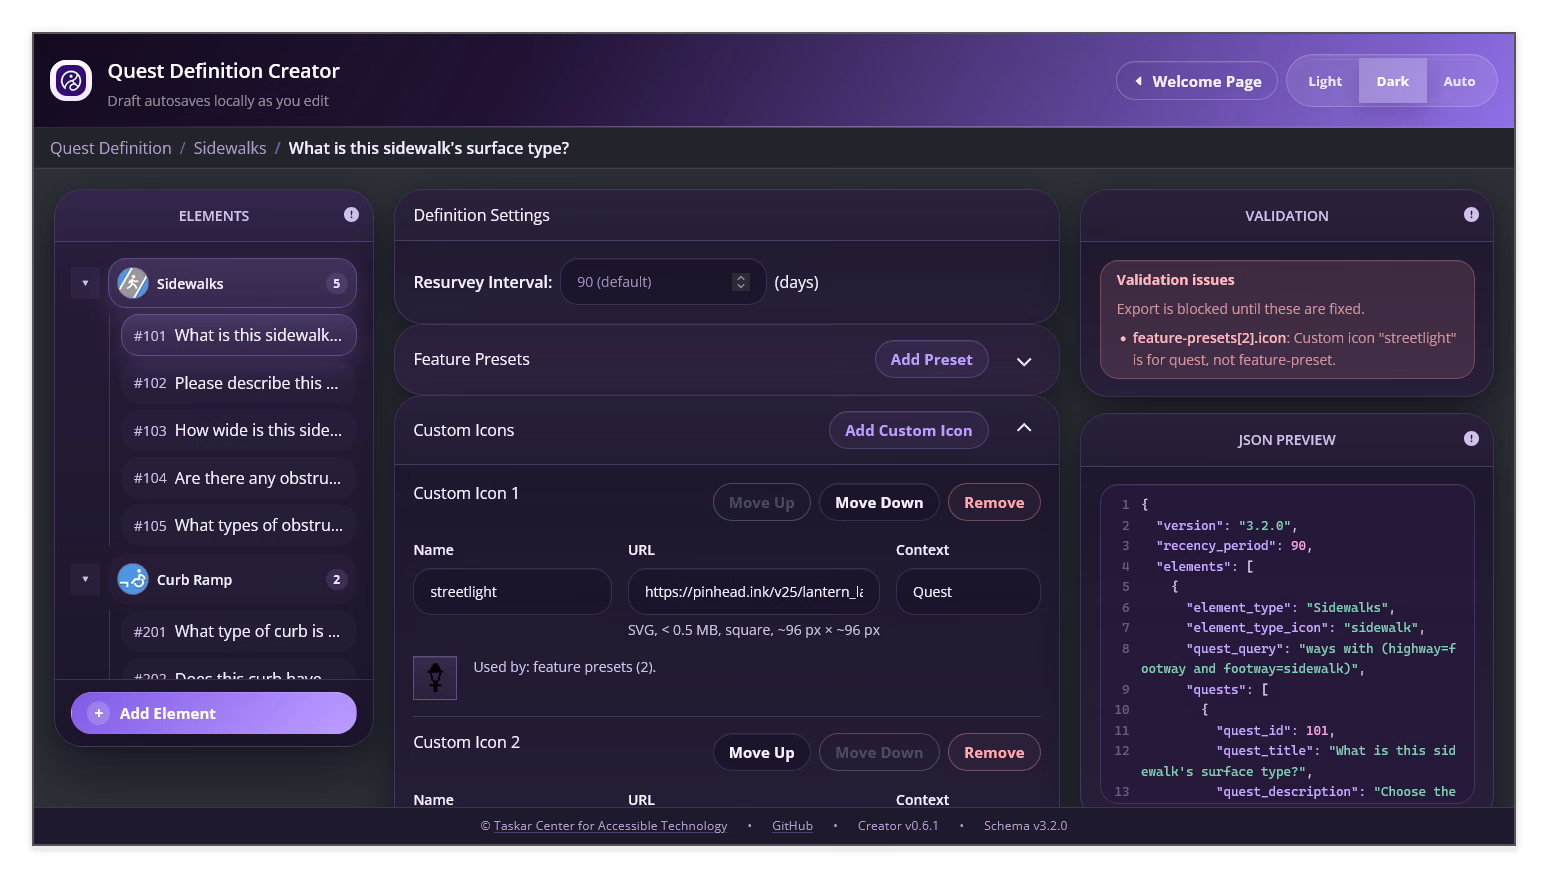Go to Sidewalks in the breadcrumb

tap(230, 148)
